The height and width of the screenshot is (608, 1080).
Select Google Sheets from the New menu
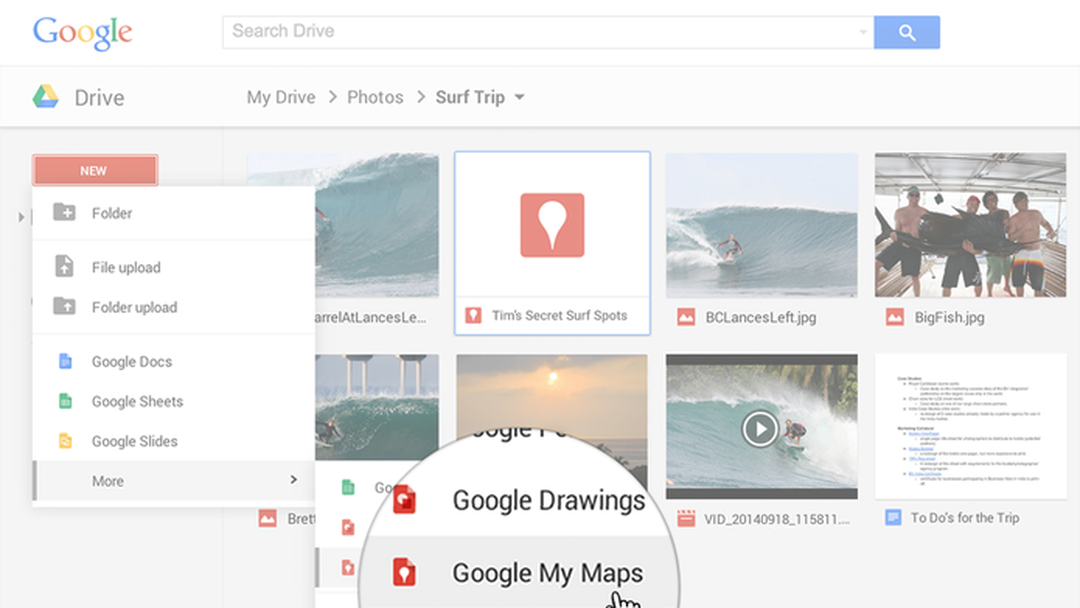137,401
